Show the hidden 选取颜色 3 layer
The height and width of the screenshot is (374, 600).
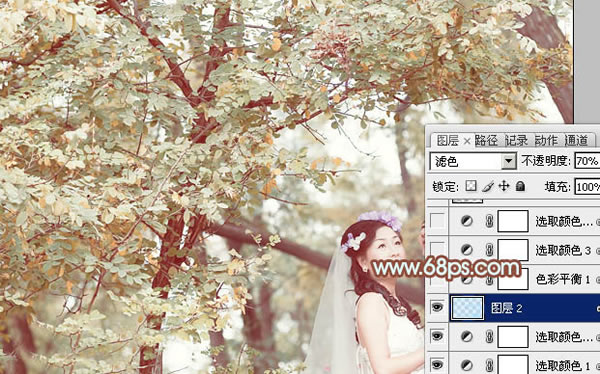pyautogui.click(x=437, y=250)
